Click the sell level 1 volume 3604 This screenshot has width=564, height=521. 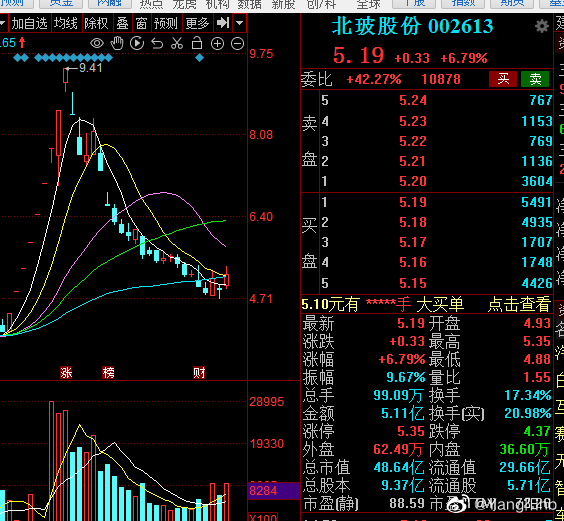pos(536,181)
